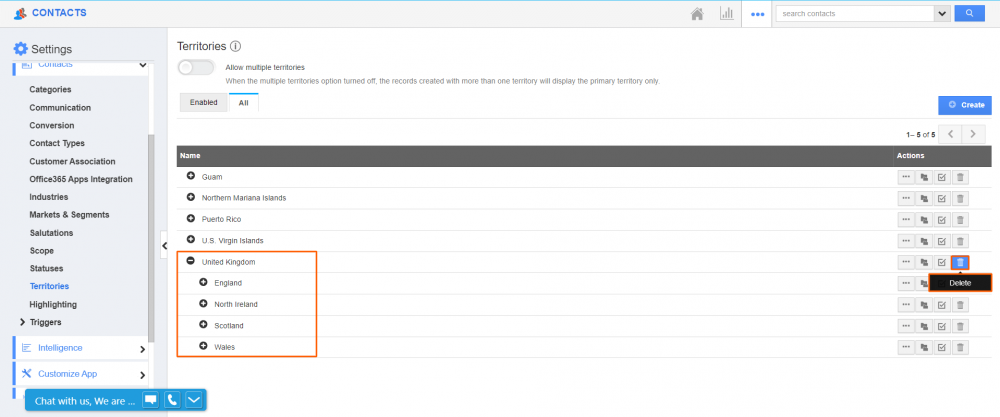Switch to the Enabled tab
Screen dimensions: 1000x417
[203, 102]
